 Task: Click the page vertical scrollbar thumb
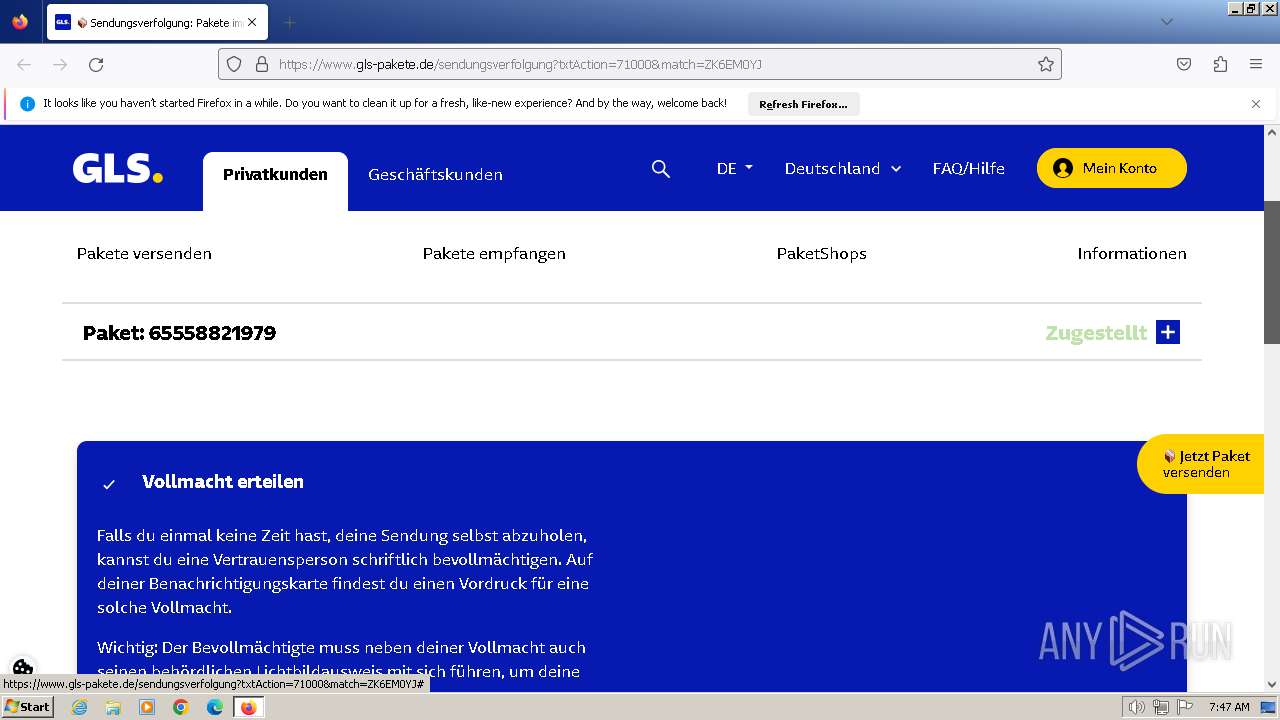(x=1272, y=272)
